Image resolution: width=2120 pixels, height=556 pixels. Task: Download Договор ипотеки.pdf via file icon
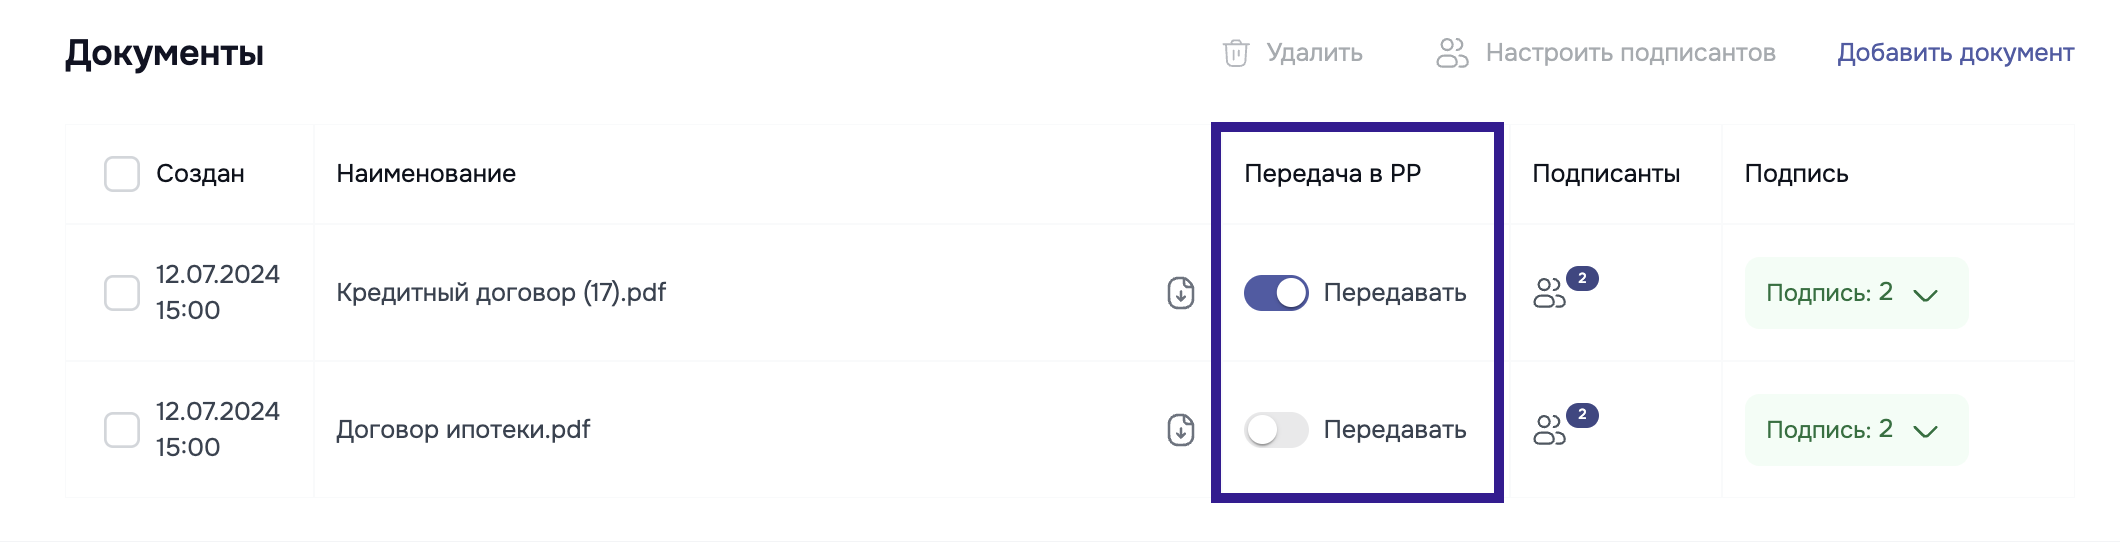[x=1181, y=430]
